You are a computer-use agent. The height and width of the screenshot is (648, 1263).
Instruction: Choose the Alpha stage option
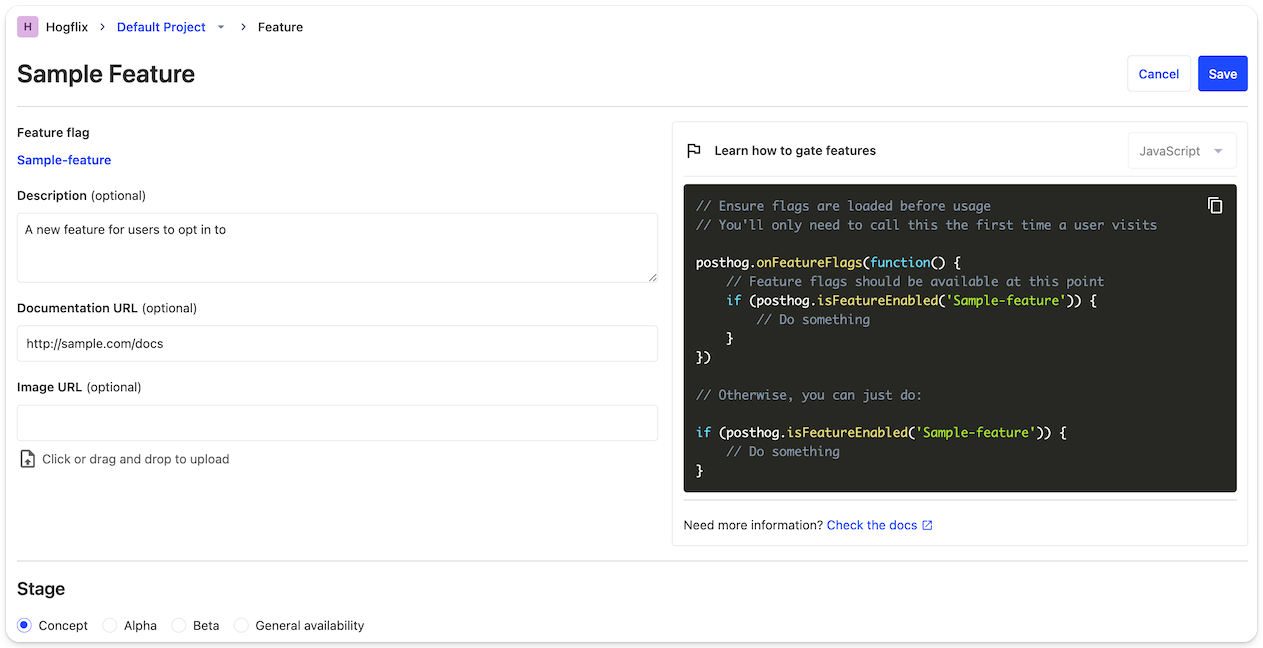point(110,625)
